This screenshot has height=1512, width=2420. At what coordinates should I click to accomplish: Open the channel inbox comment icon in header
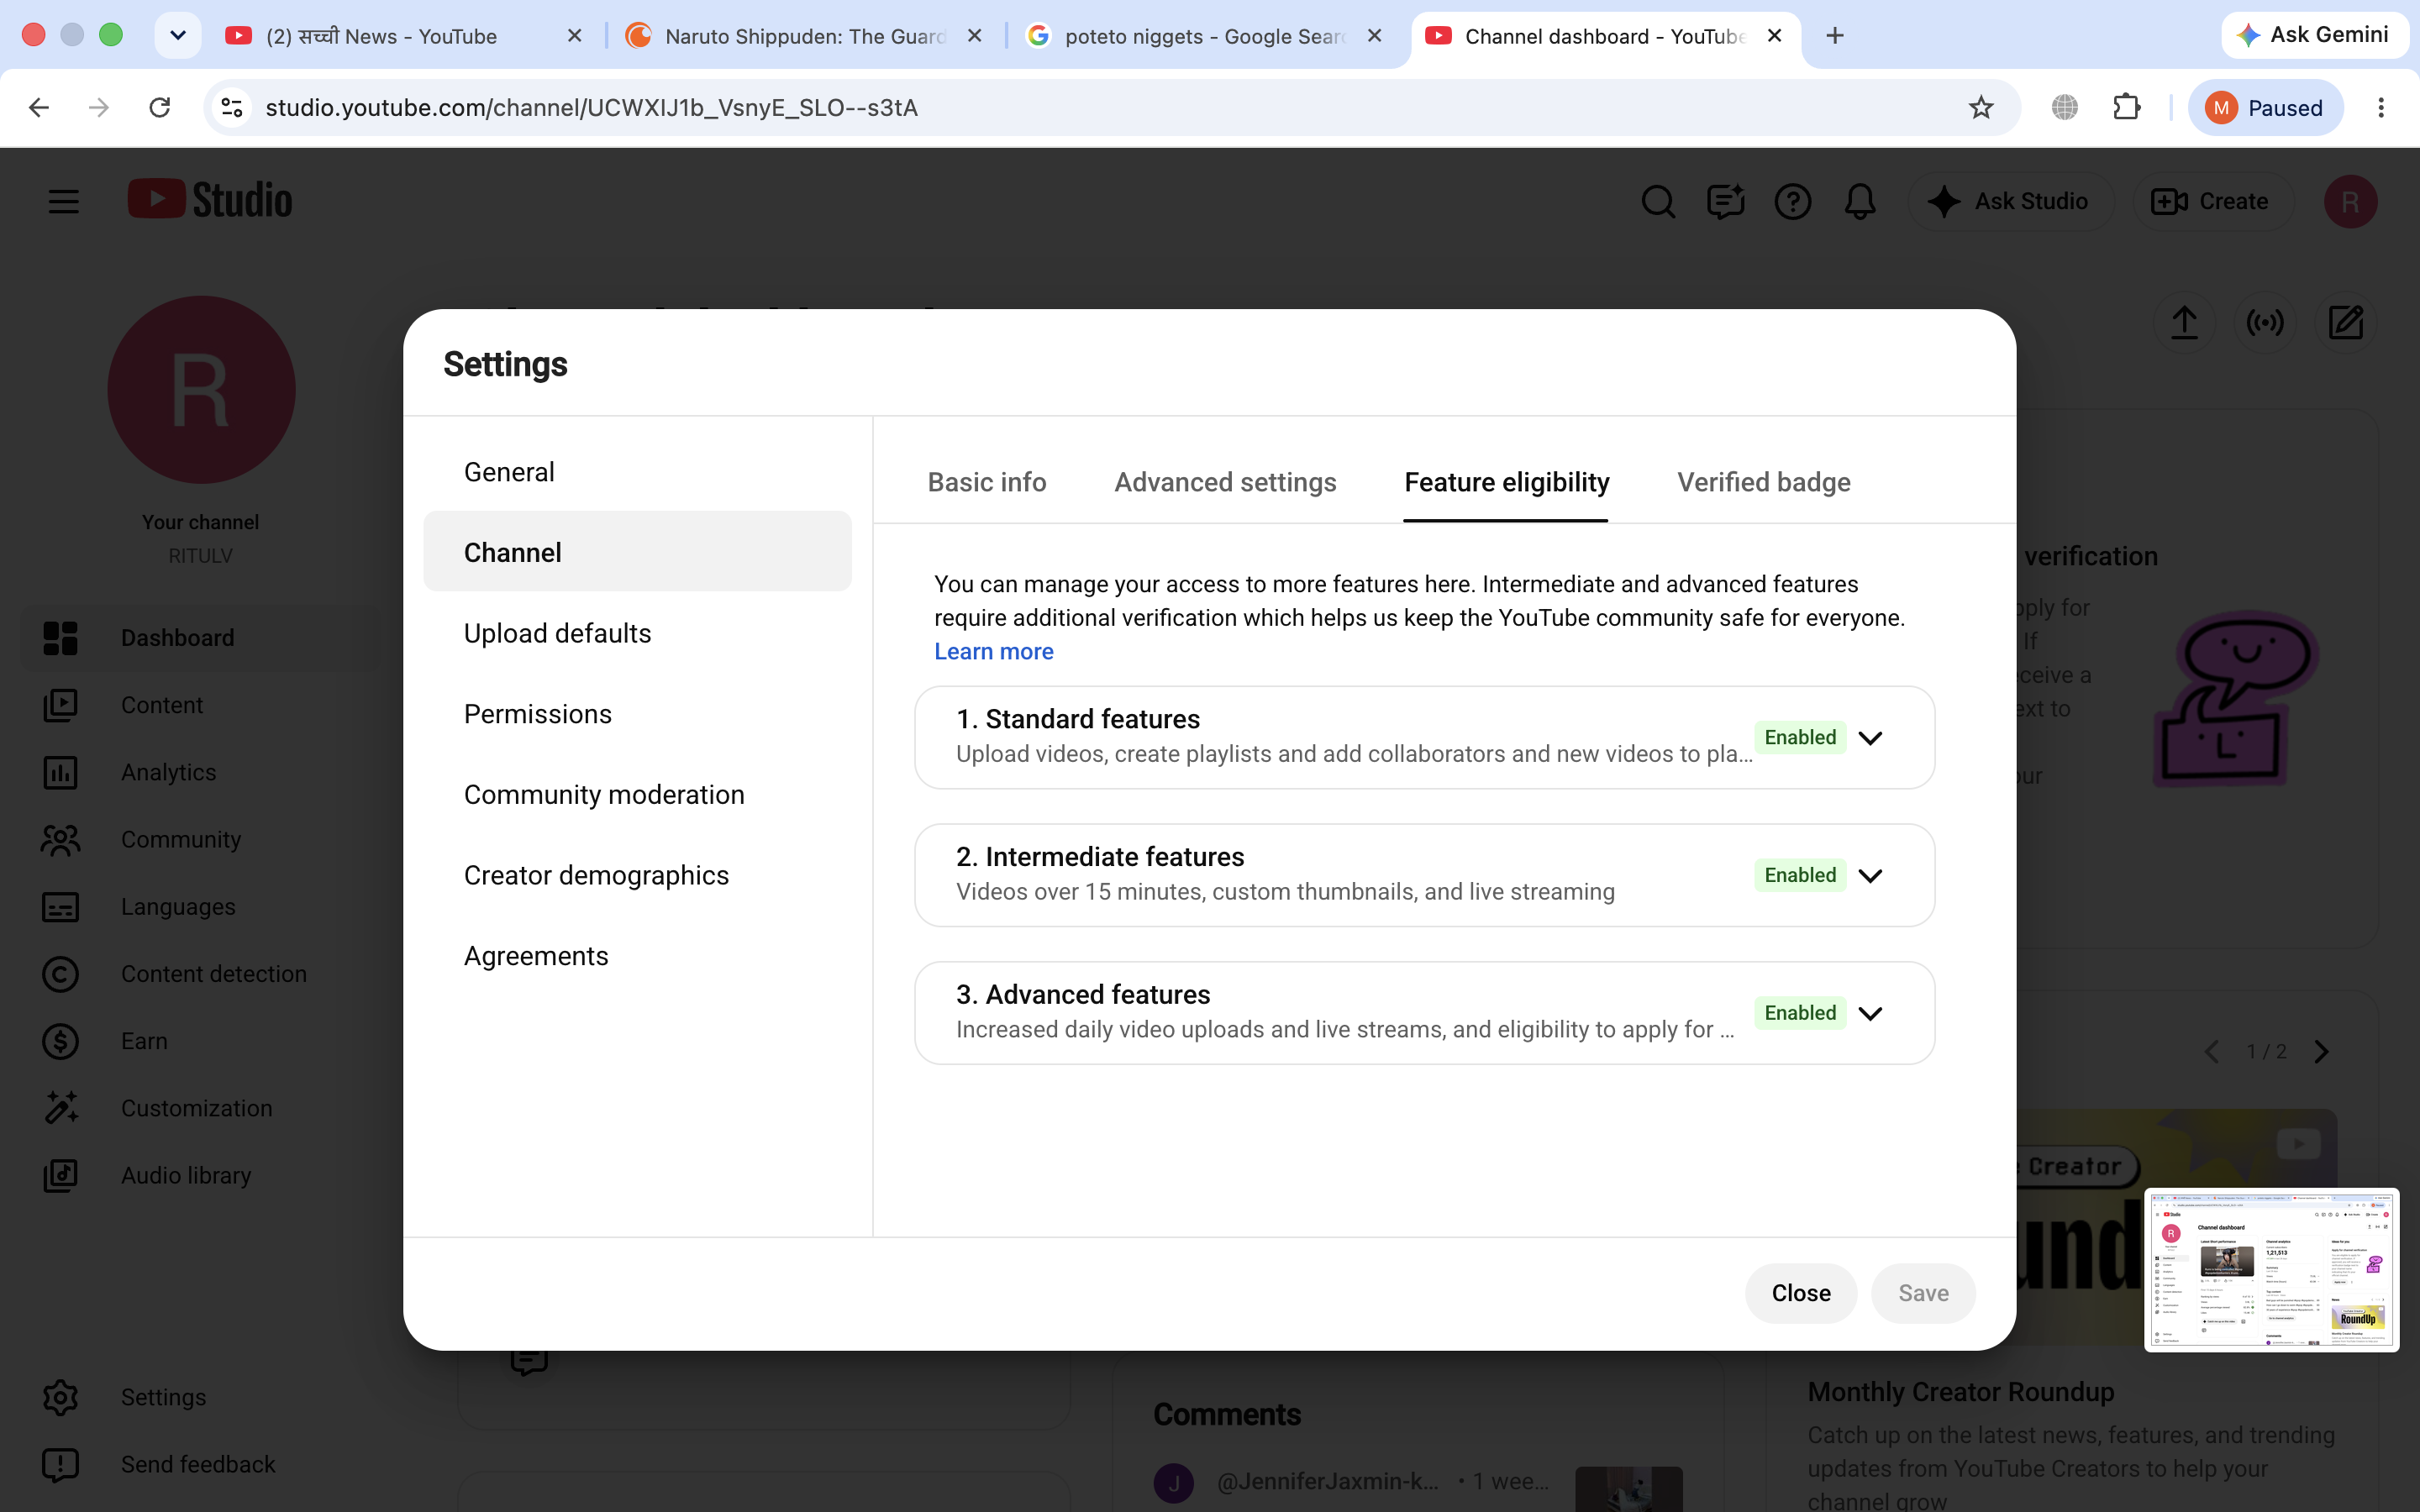coord(1725,202)
